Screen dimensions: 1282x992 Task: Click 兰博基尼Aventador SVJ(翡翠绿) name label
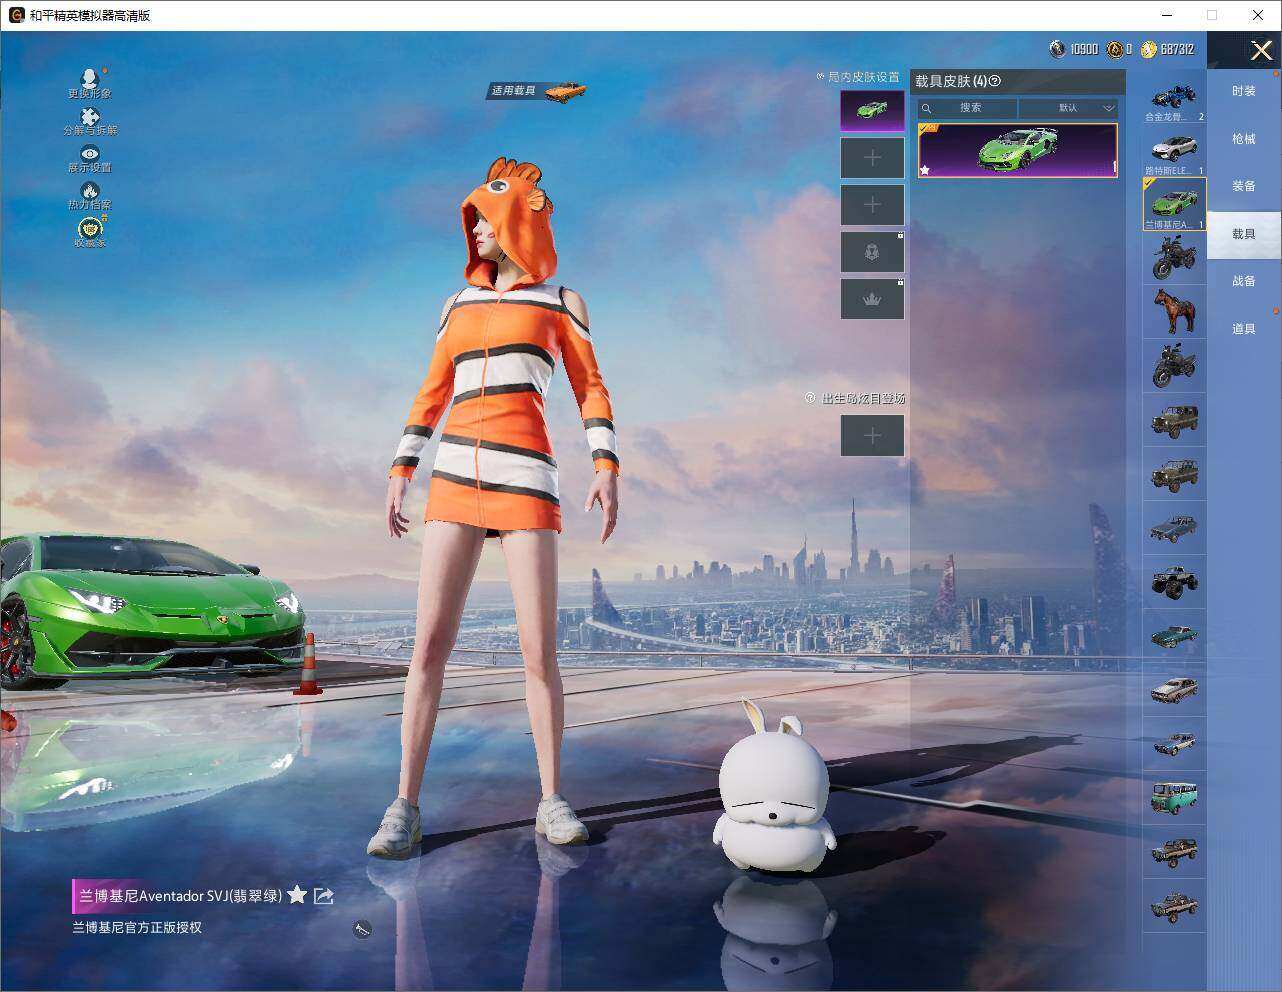click(x=180, y=896)
